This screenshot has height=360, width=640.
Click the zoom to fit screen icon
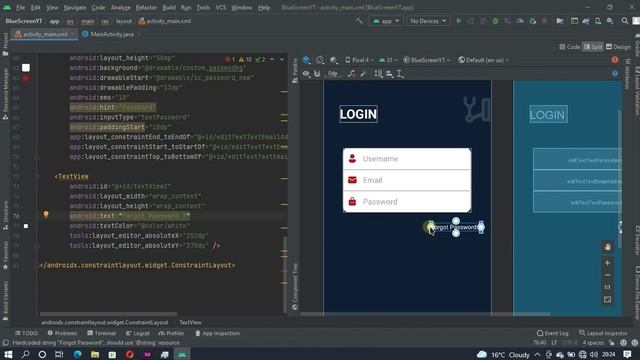(x=607, y=300)
